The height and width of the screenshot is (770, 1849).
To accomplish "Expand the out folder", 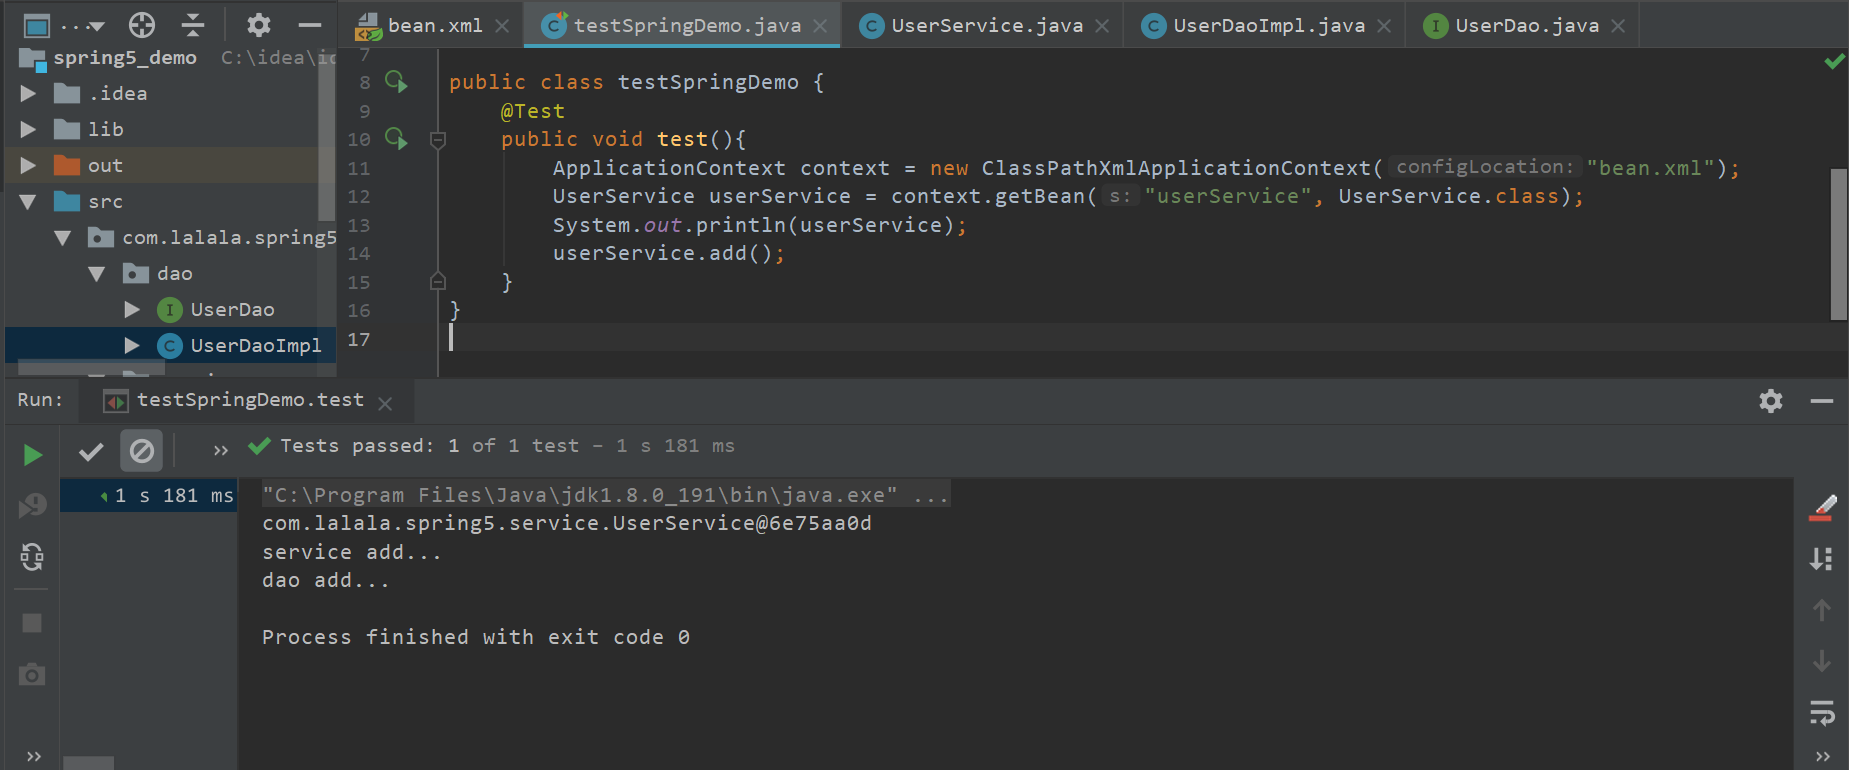I will (28, 165).
